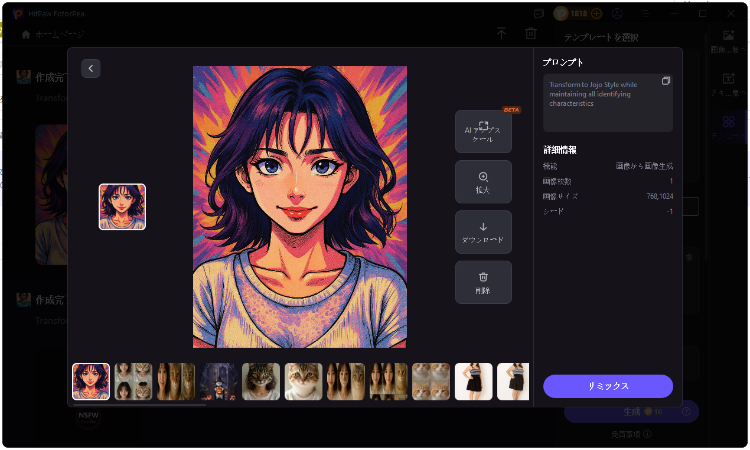This screenshot has height=450, width=750.
Task: Select the active anime girl thumbnail in the filmstrip
Action: 91,382
